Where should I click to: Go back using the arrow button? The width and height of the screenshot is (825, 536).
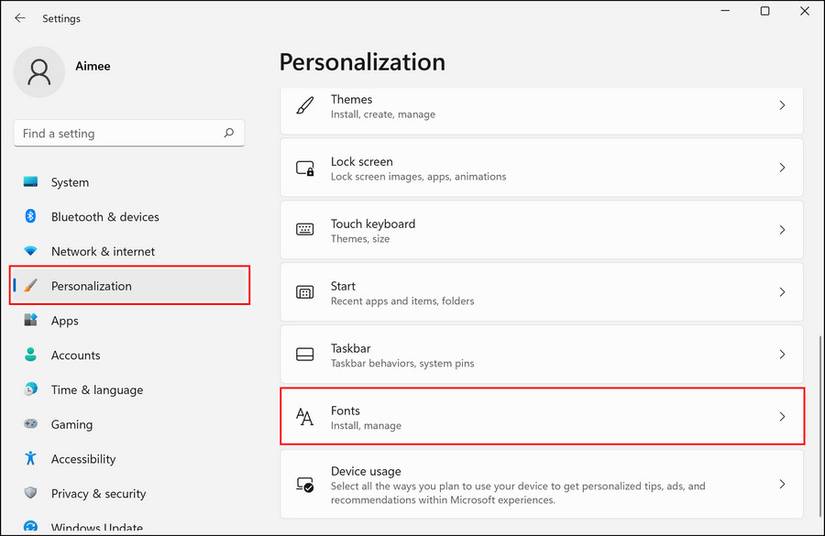20,18
